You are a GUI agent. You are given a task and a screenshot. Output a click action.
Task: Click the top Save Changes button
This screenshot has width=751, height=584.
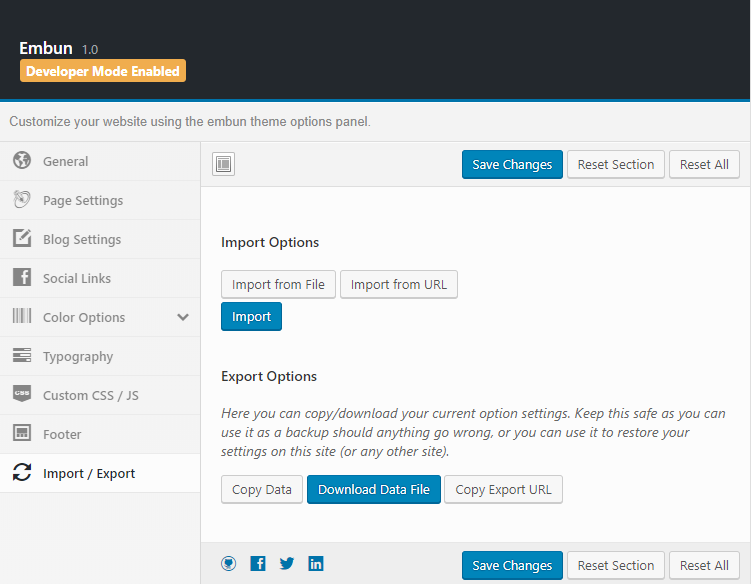coord(512,164)
